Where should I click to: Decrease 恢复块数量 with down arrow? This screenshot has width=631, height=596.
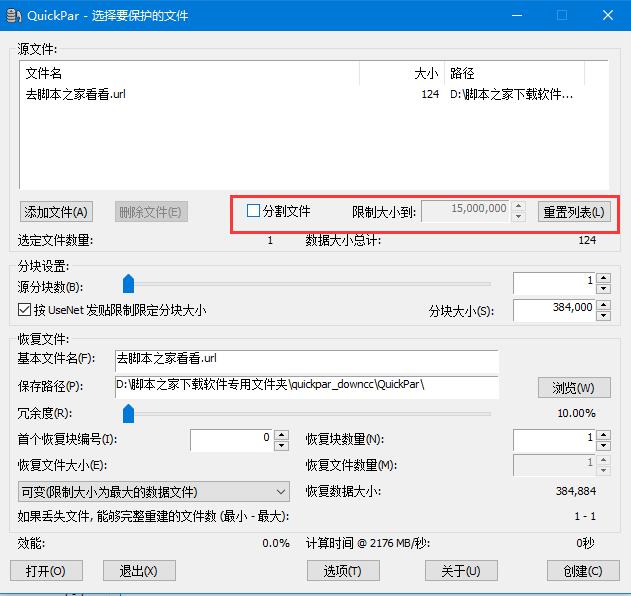[603, 445]
